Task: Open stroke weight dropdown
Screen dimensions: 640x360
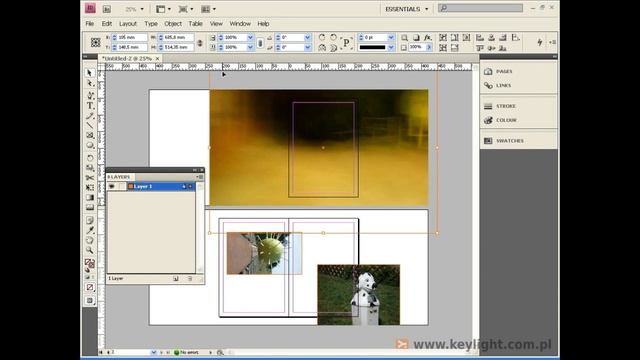Action: [x=391, y=37]
